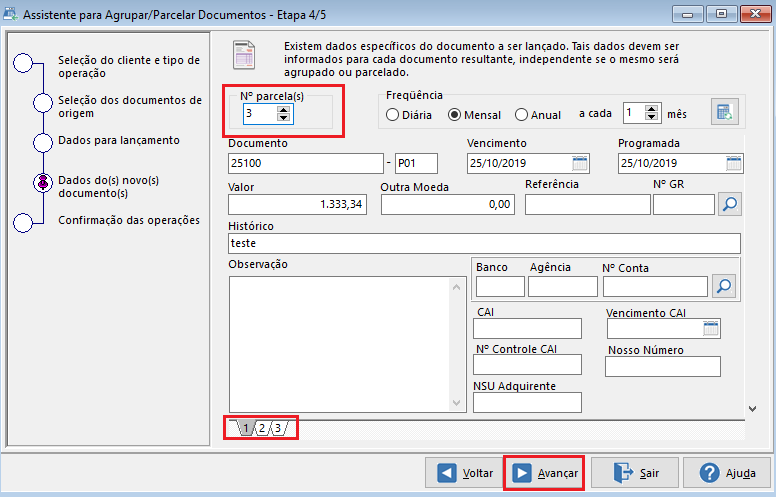Expand the chevron at the right panel edge
This screenshot has width=776, height=497.
coord(752,409)
